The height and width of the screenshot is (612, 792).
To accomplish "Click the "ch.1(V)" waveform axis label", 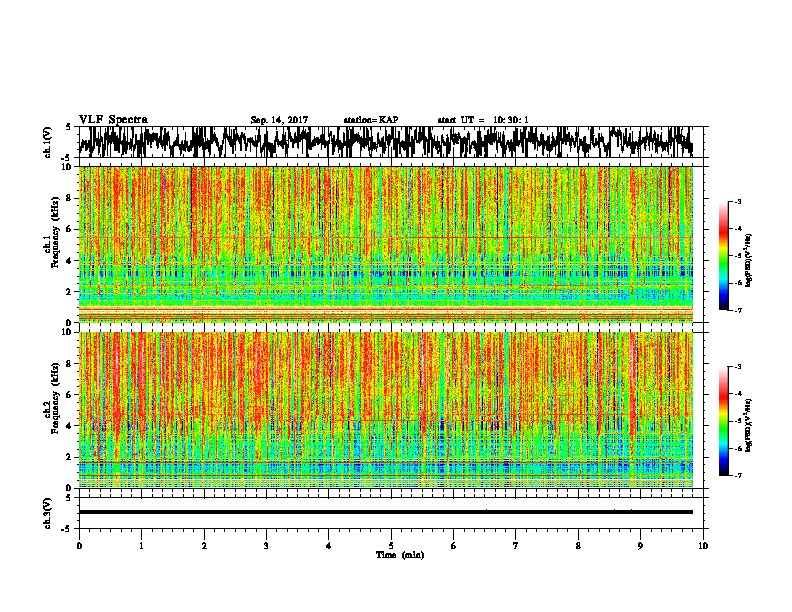I will [47, 142].
